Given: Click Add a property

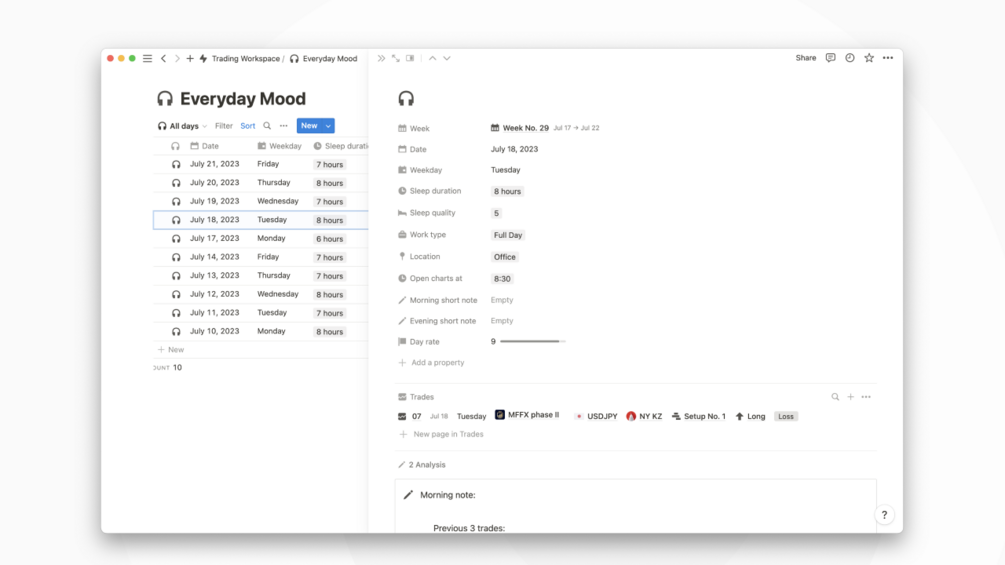Looking at the screenshot, I should (x=431, y=363).
